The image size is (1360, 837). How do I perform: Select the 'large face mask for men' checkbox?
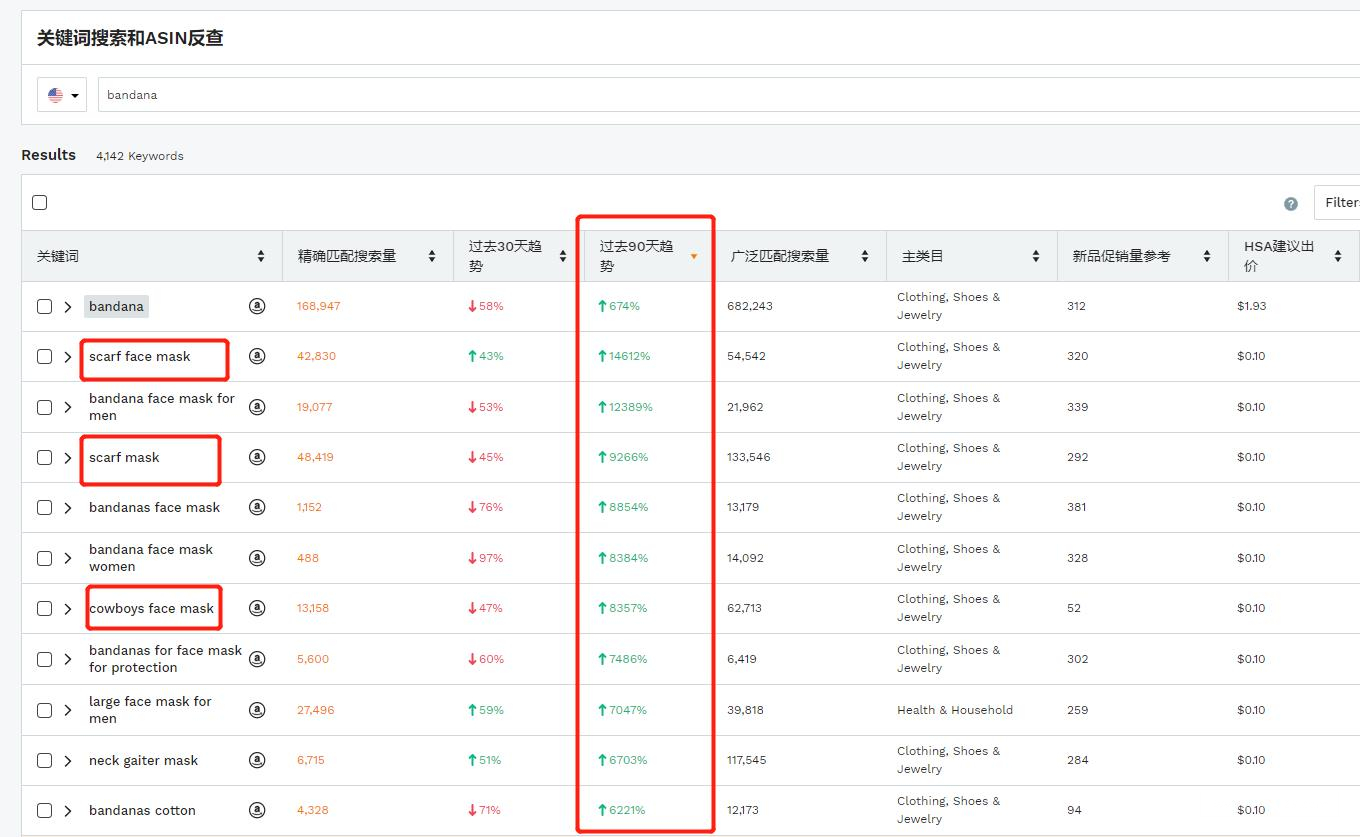click(44, 710)
